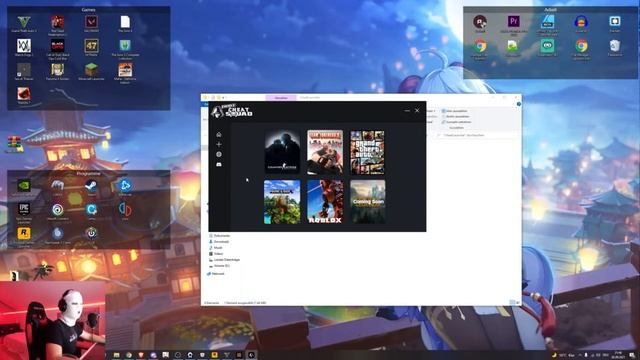Open Epic Games Launcher shortcut
The image size is (640, 360).
coord(24,212)
